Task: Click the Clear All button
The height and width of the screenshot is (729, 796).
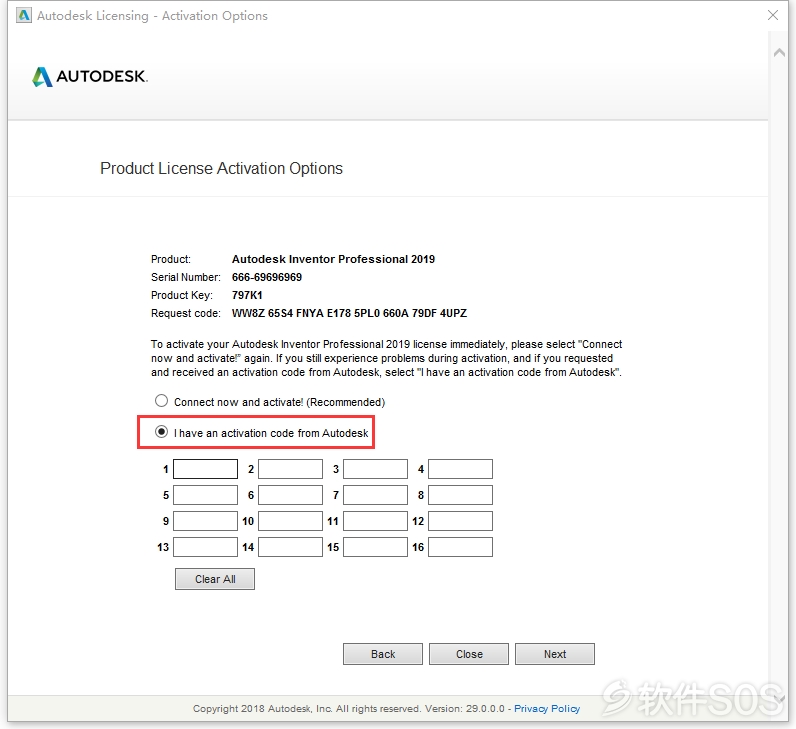Action: pos(215,579)
